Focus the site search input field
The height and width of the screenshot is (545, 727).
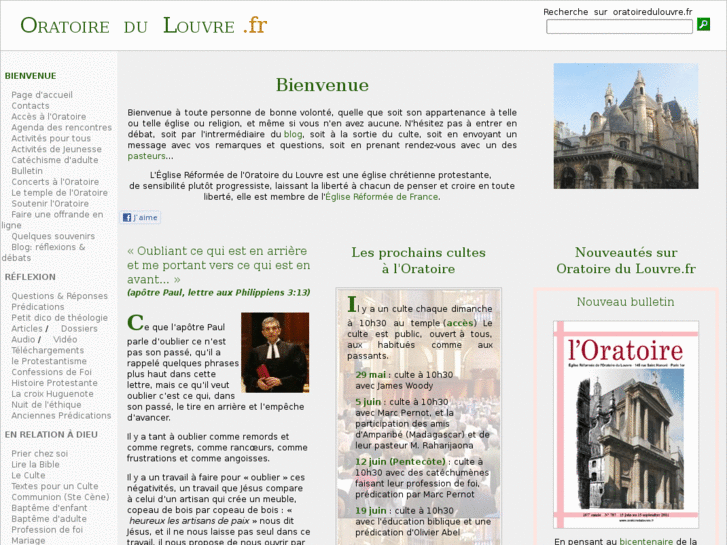click(619, 26)
